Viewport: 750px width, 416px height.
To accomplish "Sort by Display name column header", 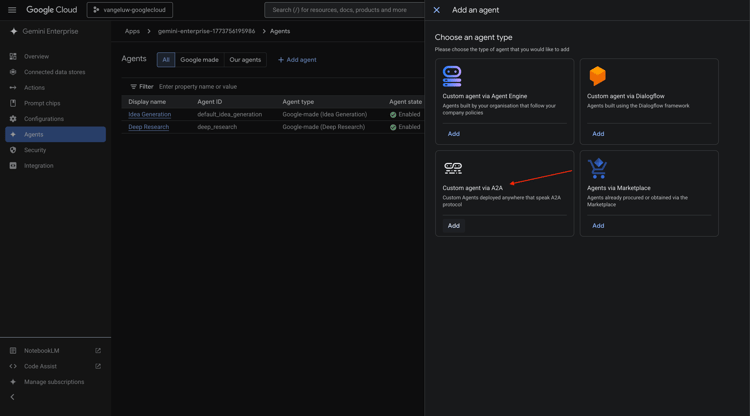I will pyautogui.click(x=147, y=102).
